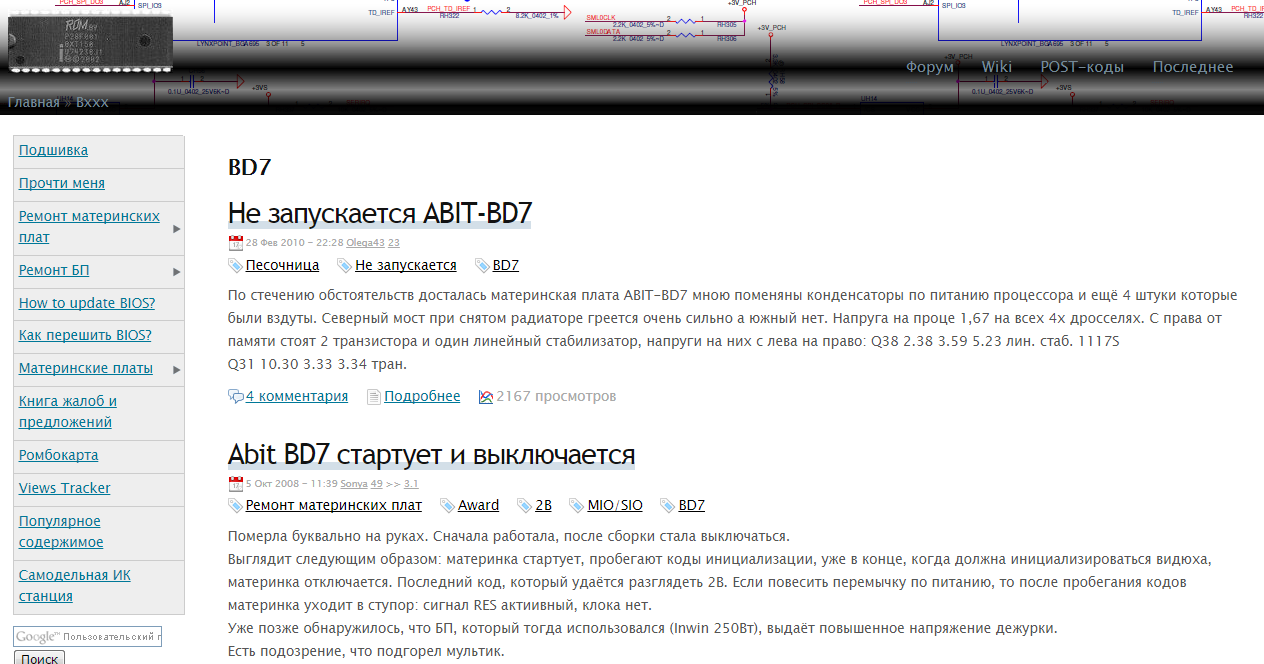Screen dimensions: 1264x664
Task: Open Ремонт БП sidebar link
Action: coord(54,270)
